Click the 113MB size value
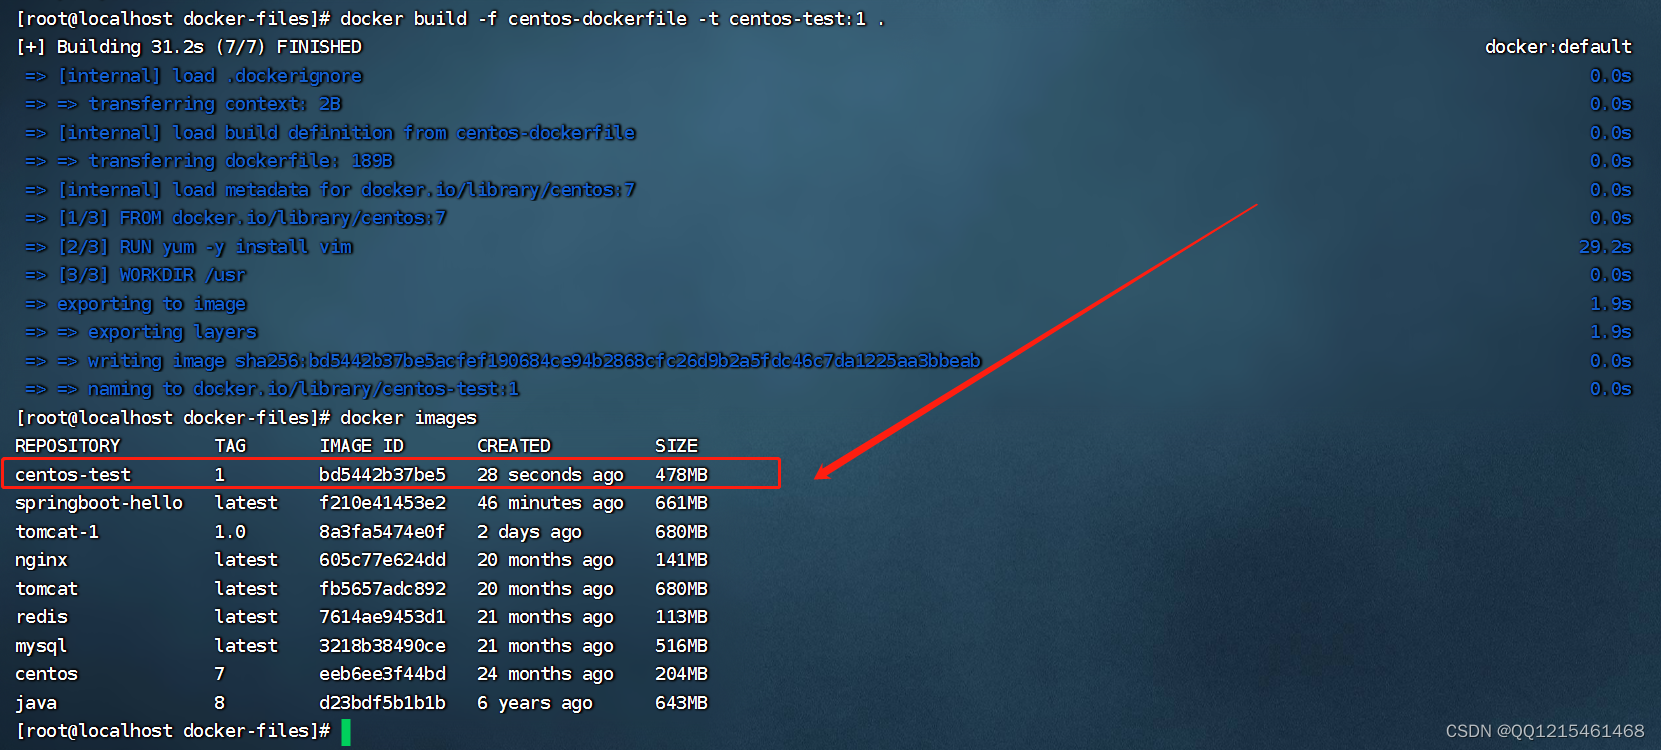Image resolution: width=1661 pixels, height=750 pixels. (682, 617)
